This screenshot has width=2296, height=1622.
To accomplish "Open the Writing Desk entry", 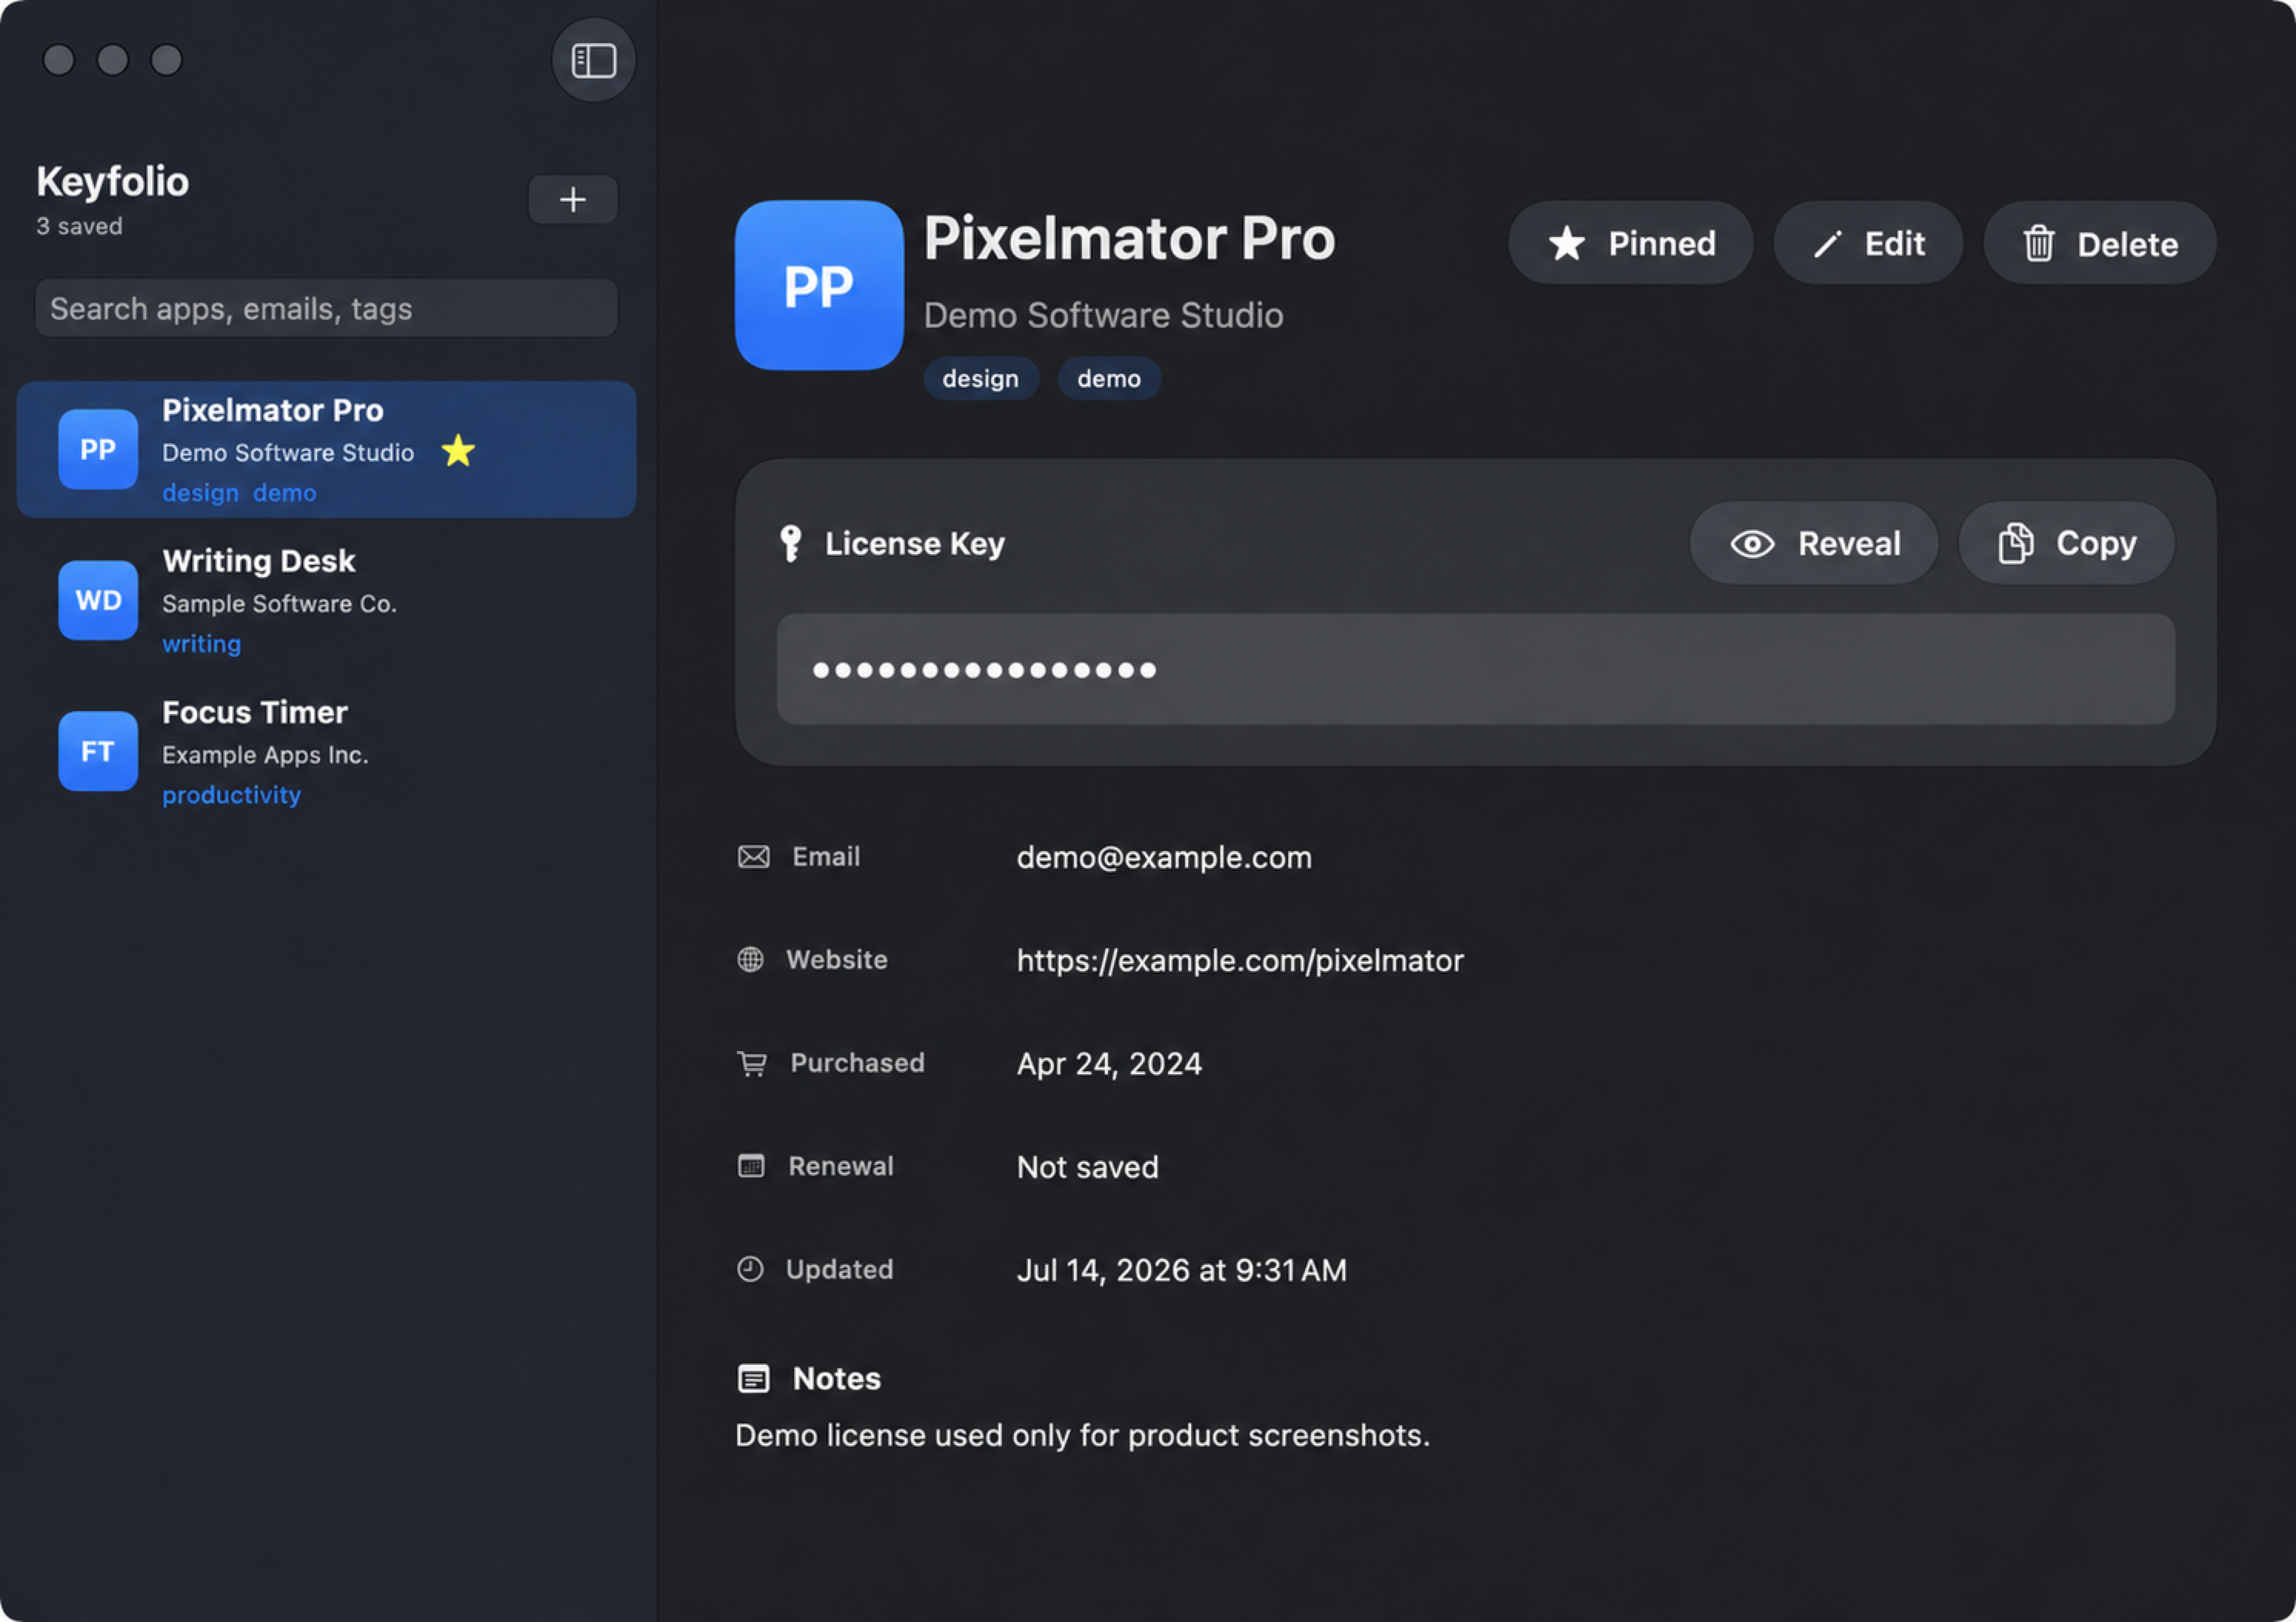I will pyautogui.click(x=326, y=600).
